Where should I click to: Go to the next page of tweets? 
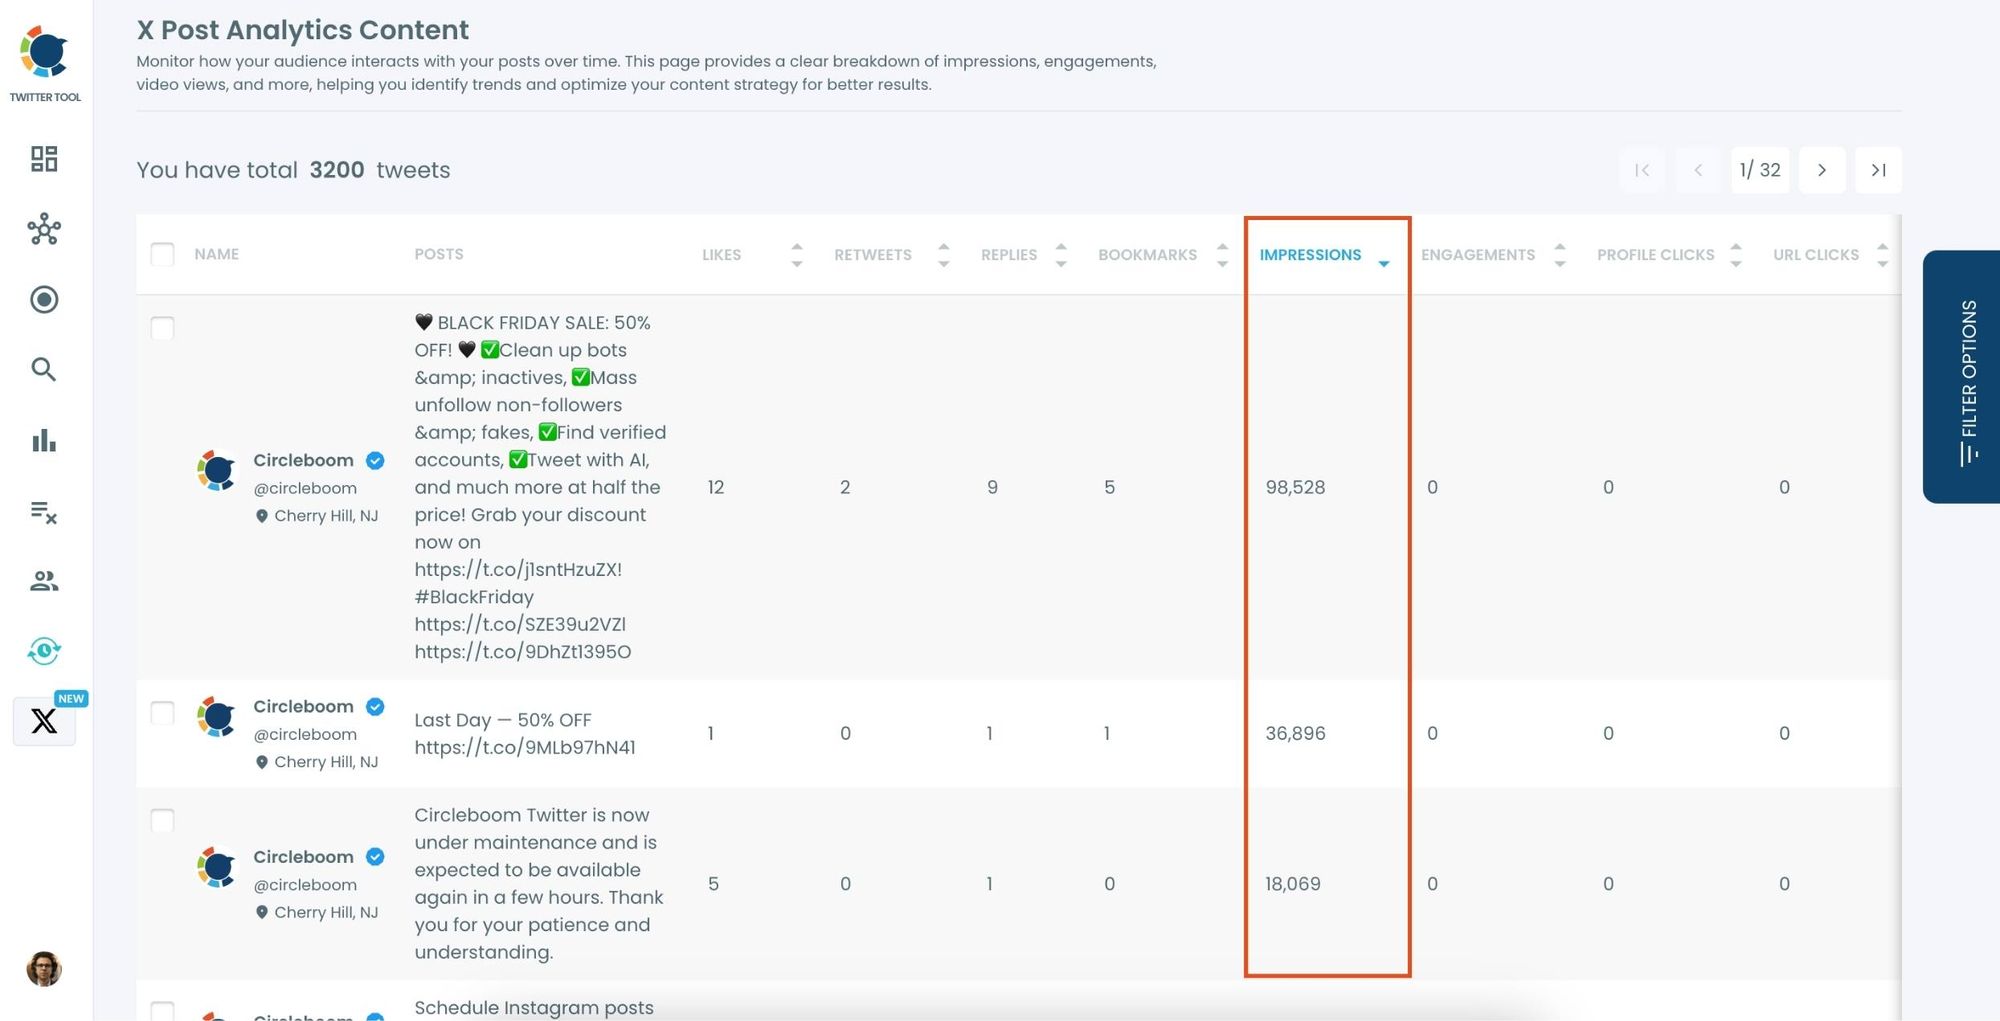(x=1822, y=170)
